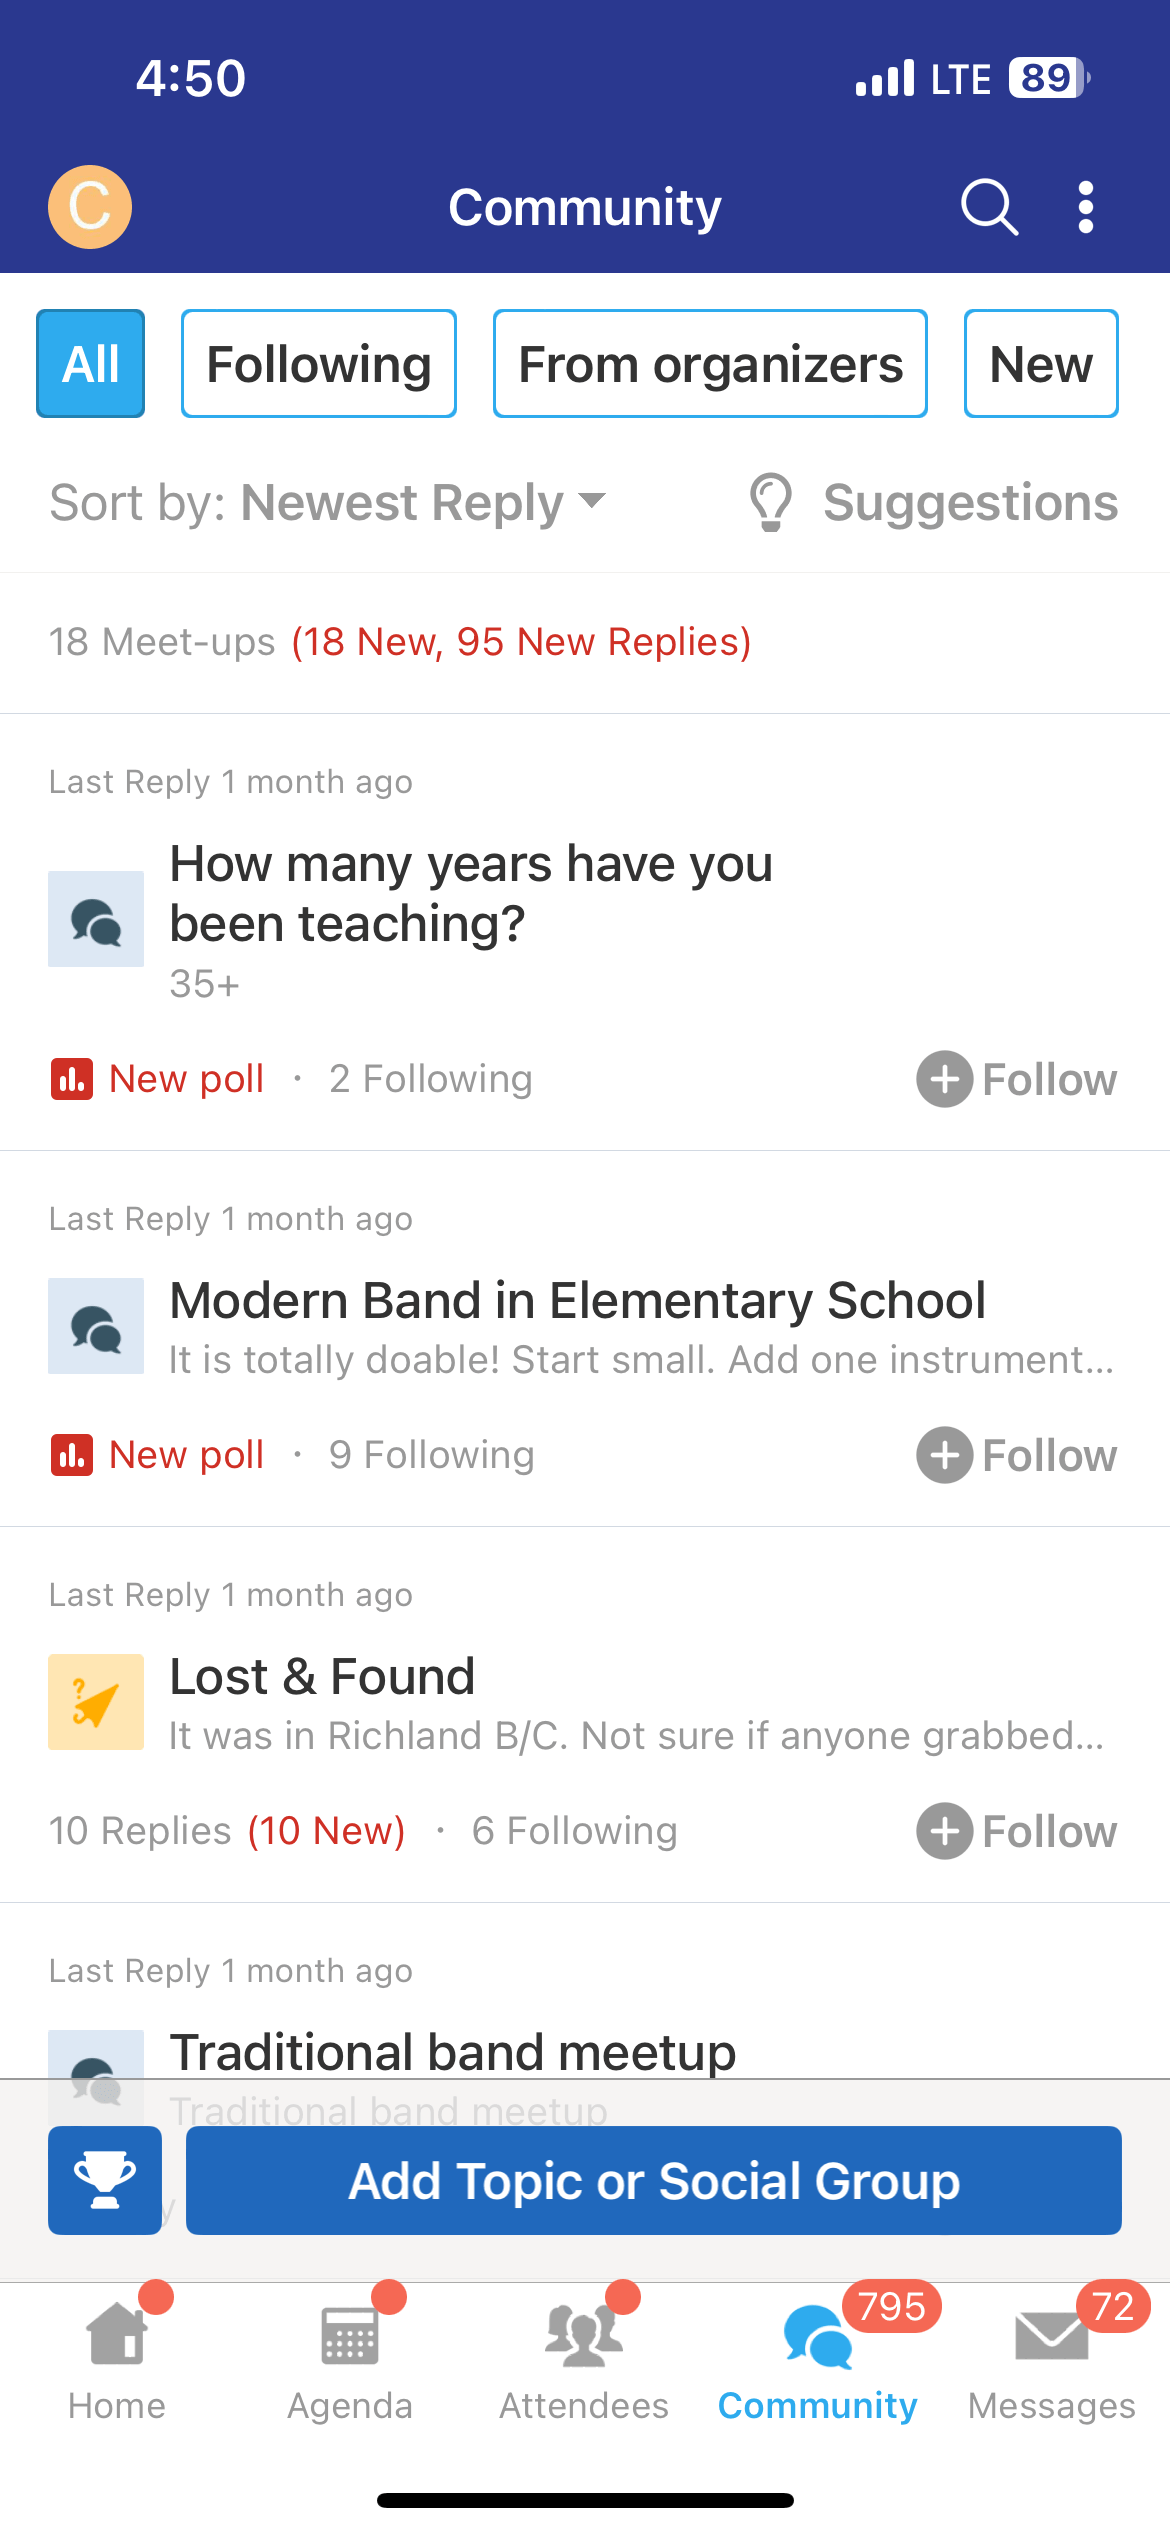Open the three-dot more options menu
1170x2532 pixels.
click(1086, 207)
